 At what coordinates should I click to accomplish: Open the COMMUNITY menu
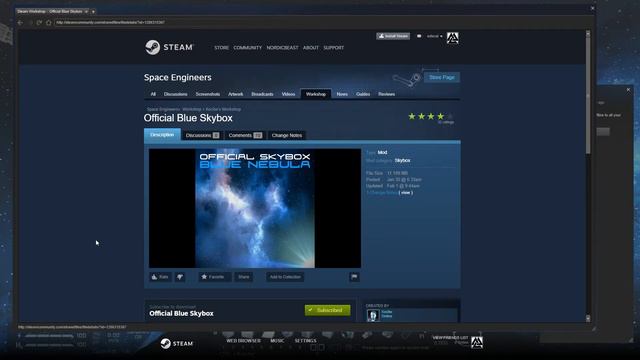pos(248,48)
